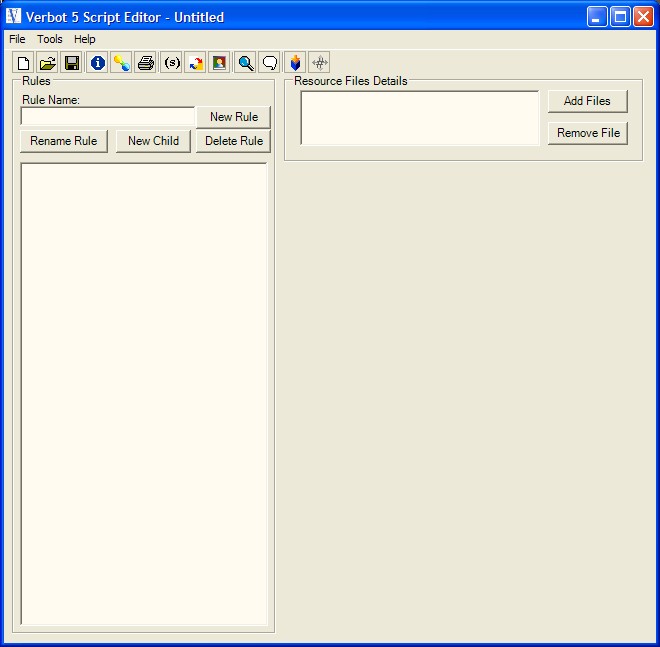This screenshot has height=647, width=660.
Task: Click the New Child button
Action: [153, 141]
